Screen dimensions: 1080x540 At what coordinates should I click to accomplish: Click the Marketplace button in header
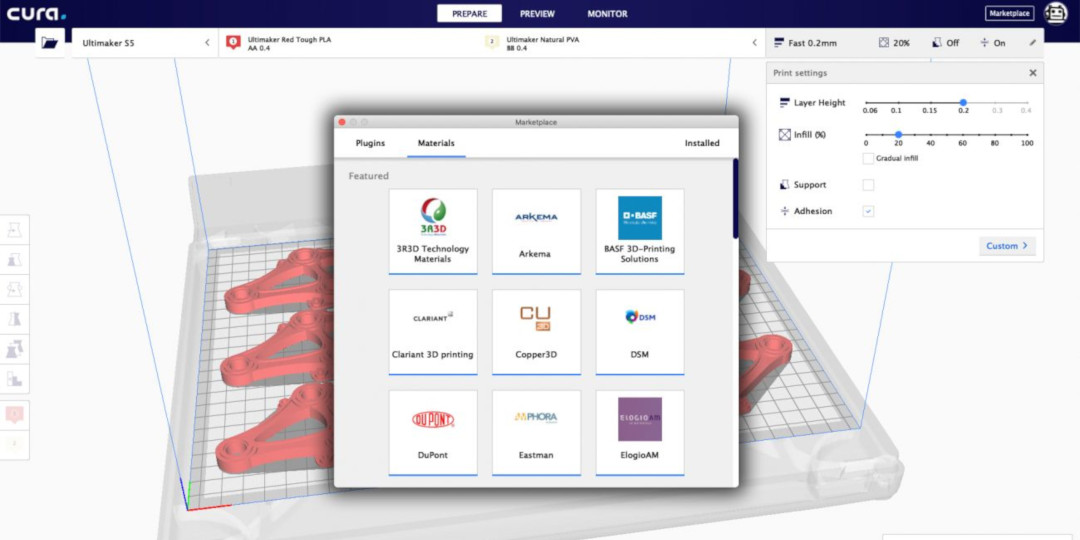(1009, 13)
